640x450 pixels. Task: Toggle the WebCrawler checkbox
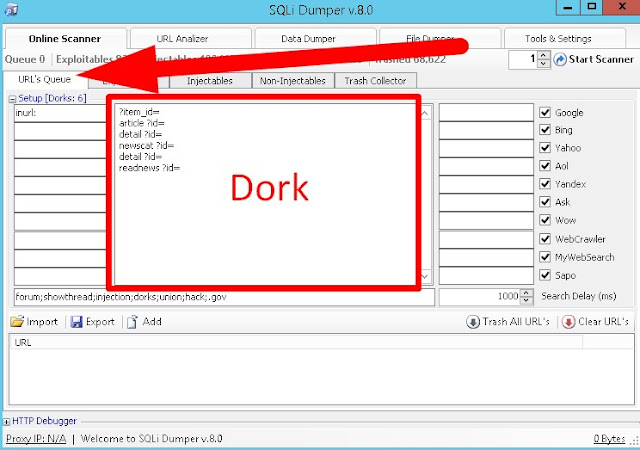click(545, 238)
